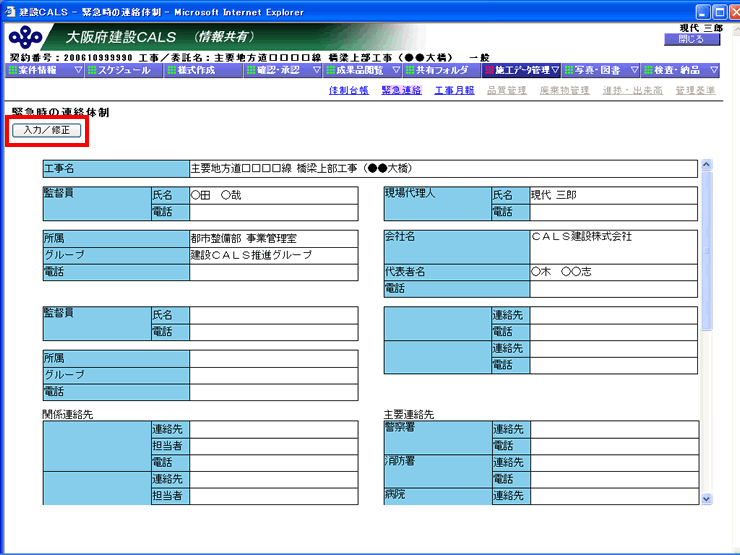Click the grid icon beside スケジュール

click(x=92, y=71)
